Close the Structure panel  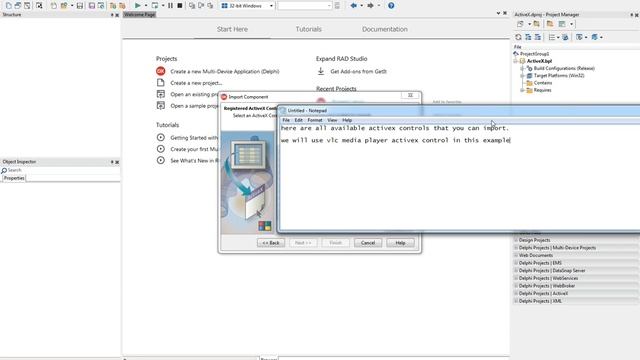point(117,15)
